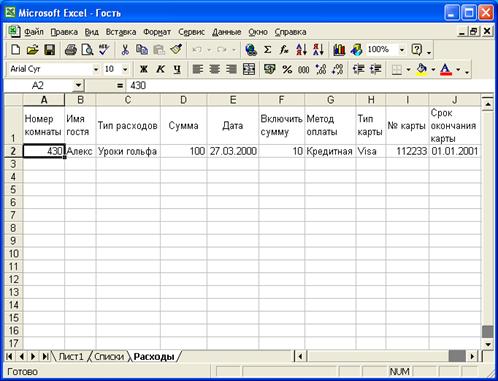Jump to the last sheet tab arrow

[x=45, y=356]
